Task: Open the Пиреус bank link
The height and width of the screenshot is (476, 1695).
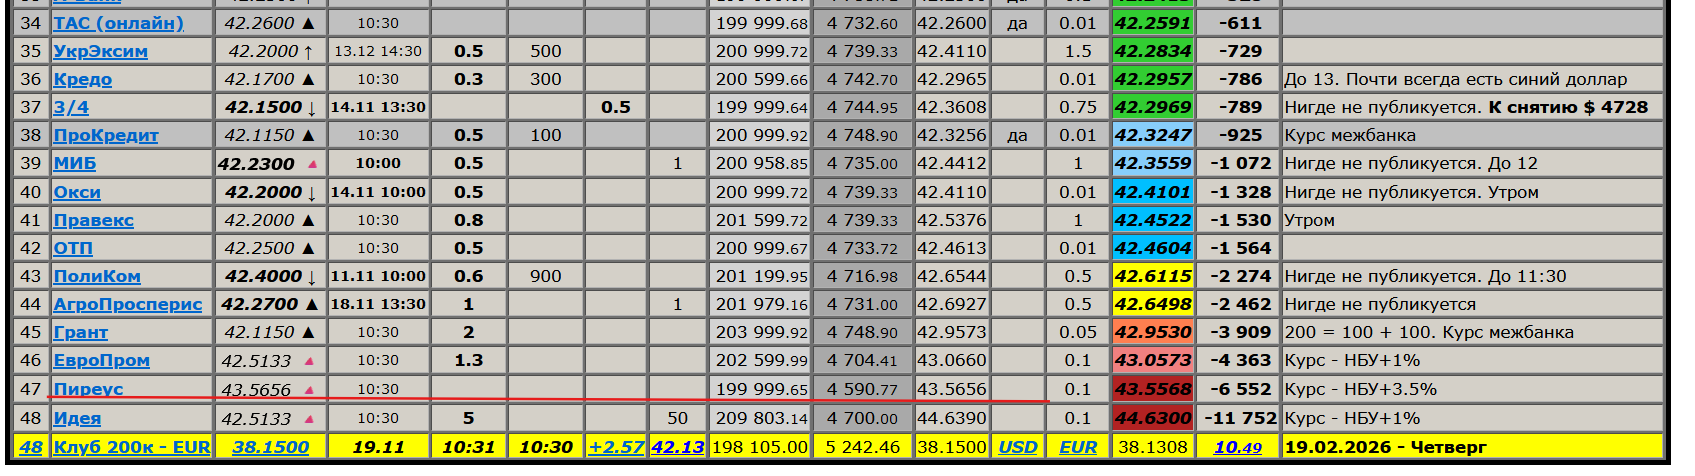Action: click(88, 389)
